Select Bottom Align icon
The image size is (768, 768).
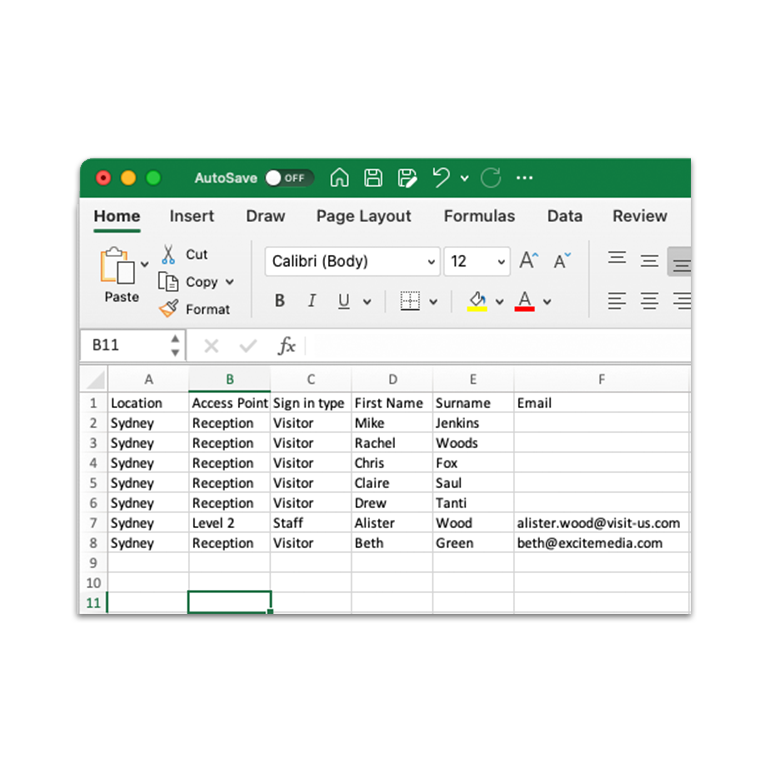[x=680, y=262]
